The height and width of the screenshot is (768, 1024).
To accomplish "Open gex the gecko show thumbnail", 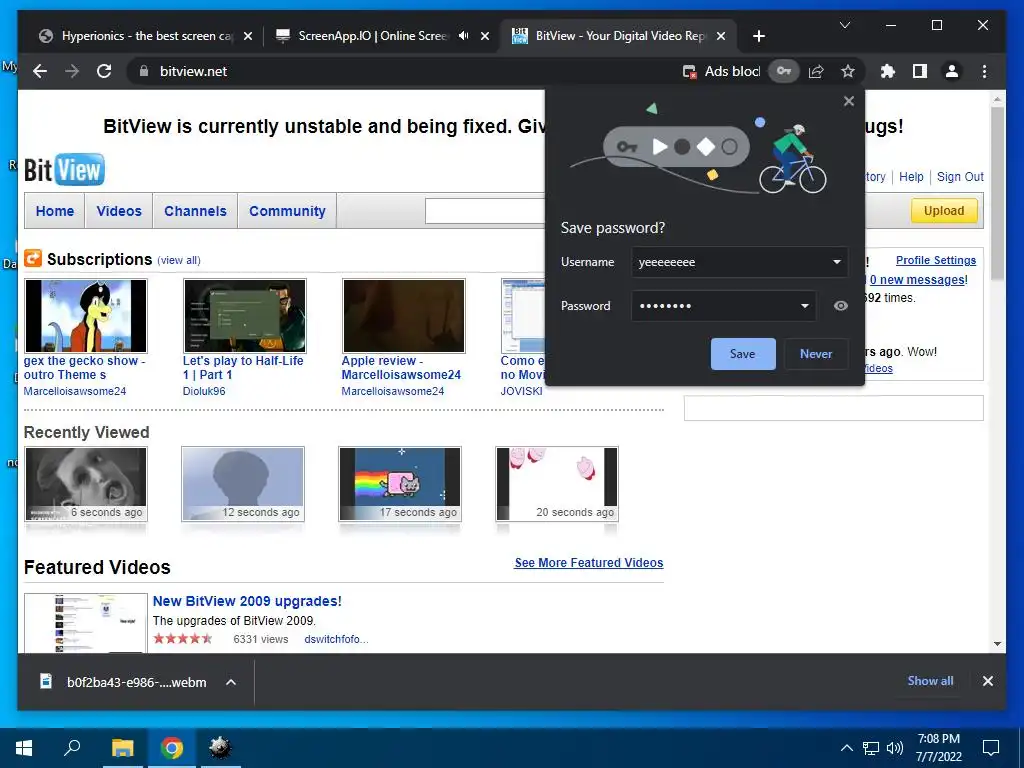I will [86, 316].
